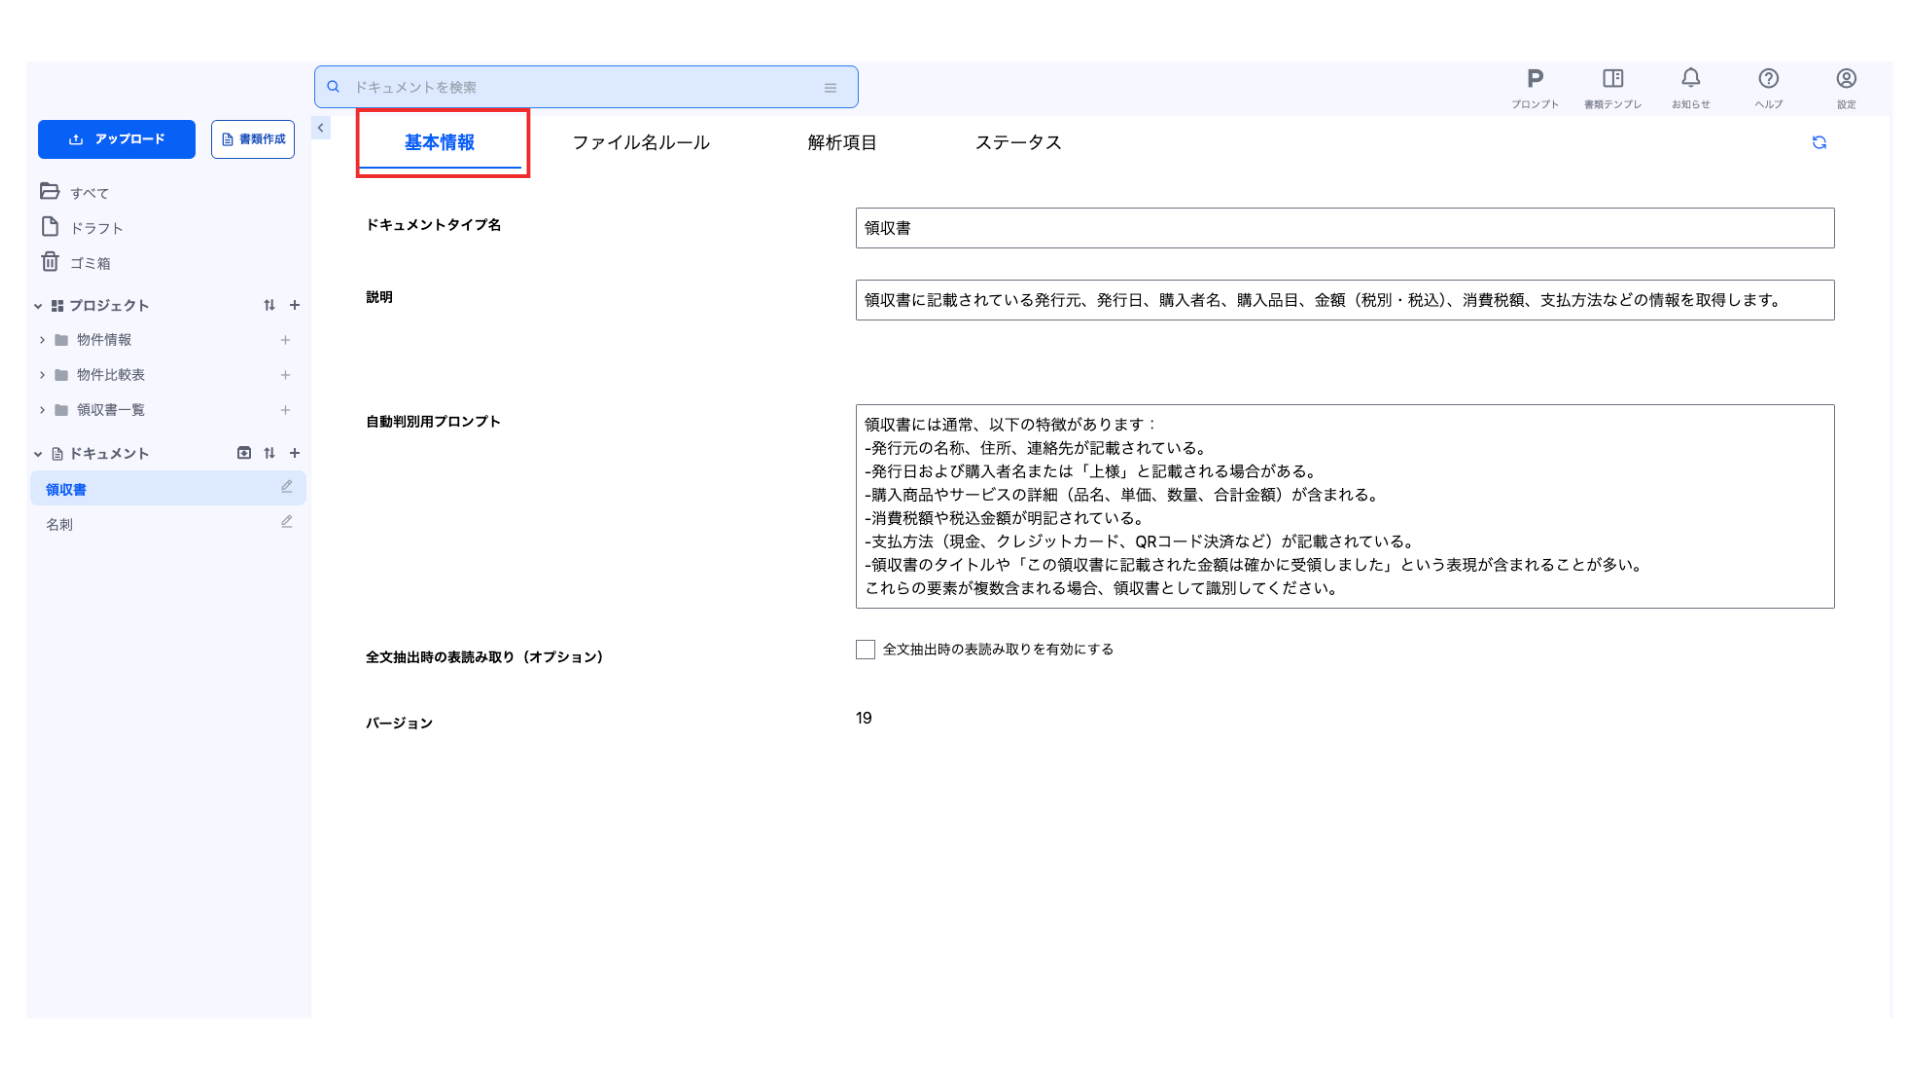The image size is (1920, 1080).
Task: Expand the 物件情報 project folder
Action: (42, 340)
